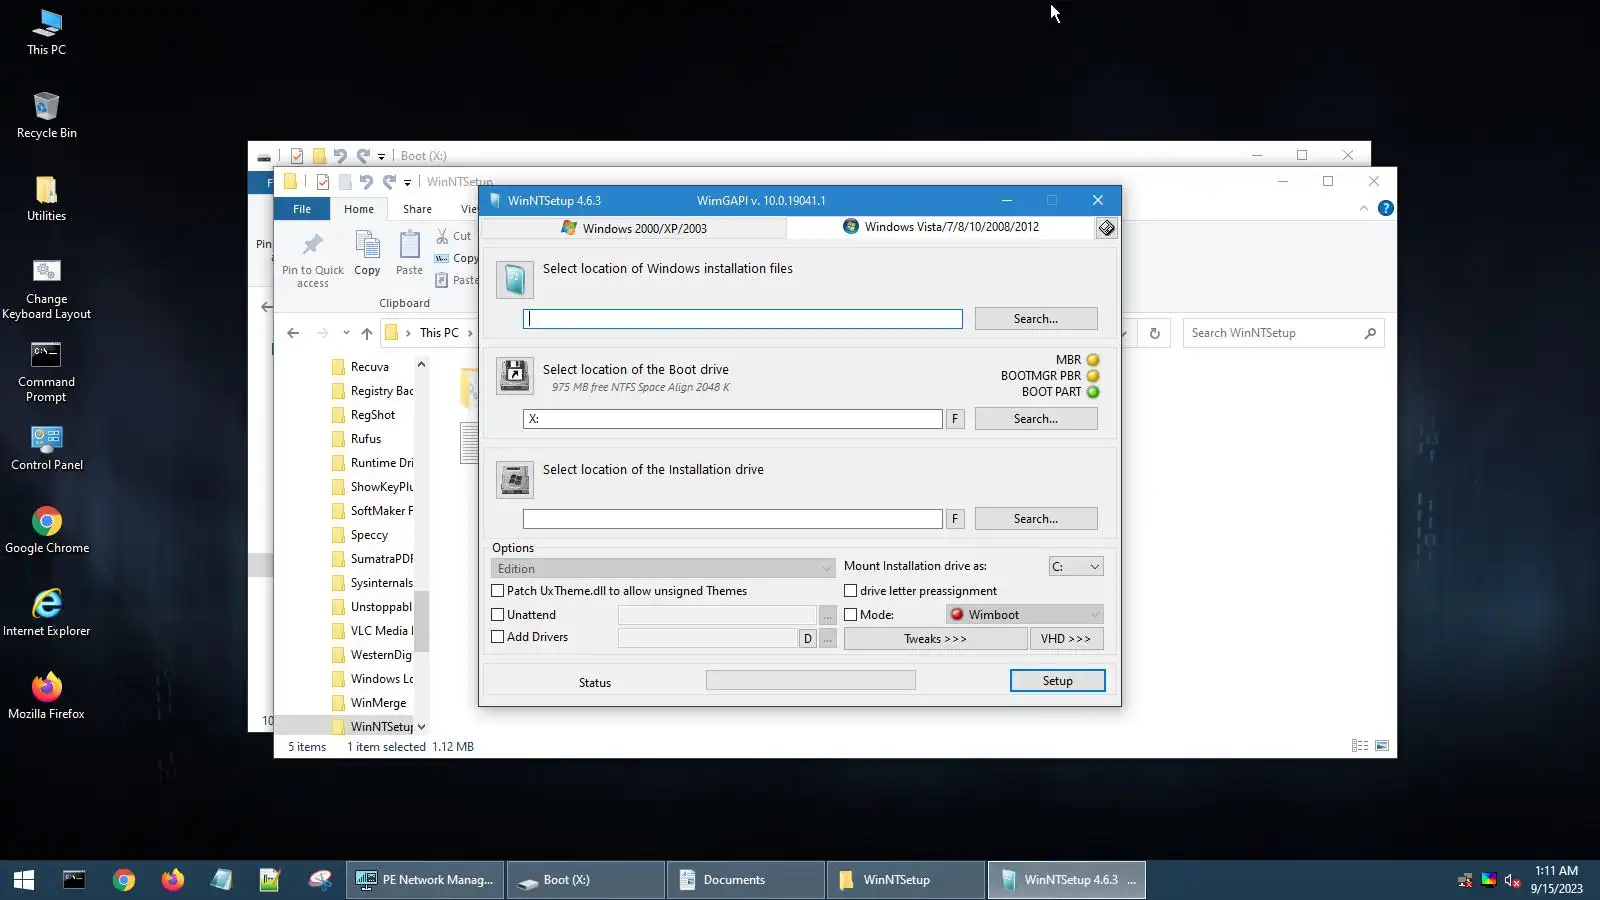
Task: Open the Tweaks >>> panel
Action: [x=935, y=639]
